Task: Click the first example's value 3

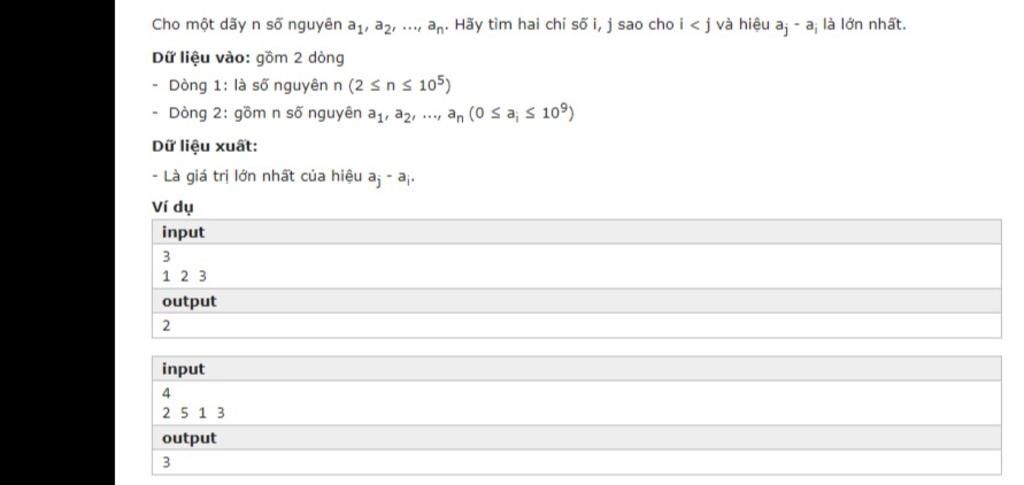Action: click(x=167, y=257)
